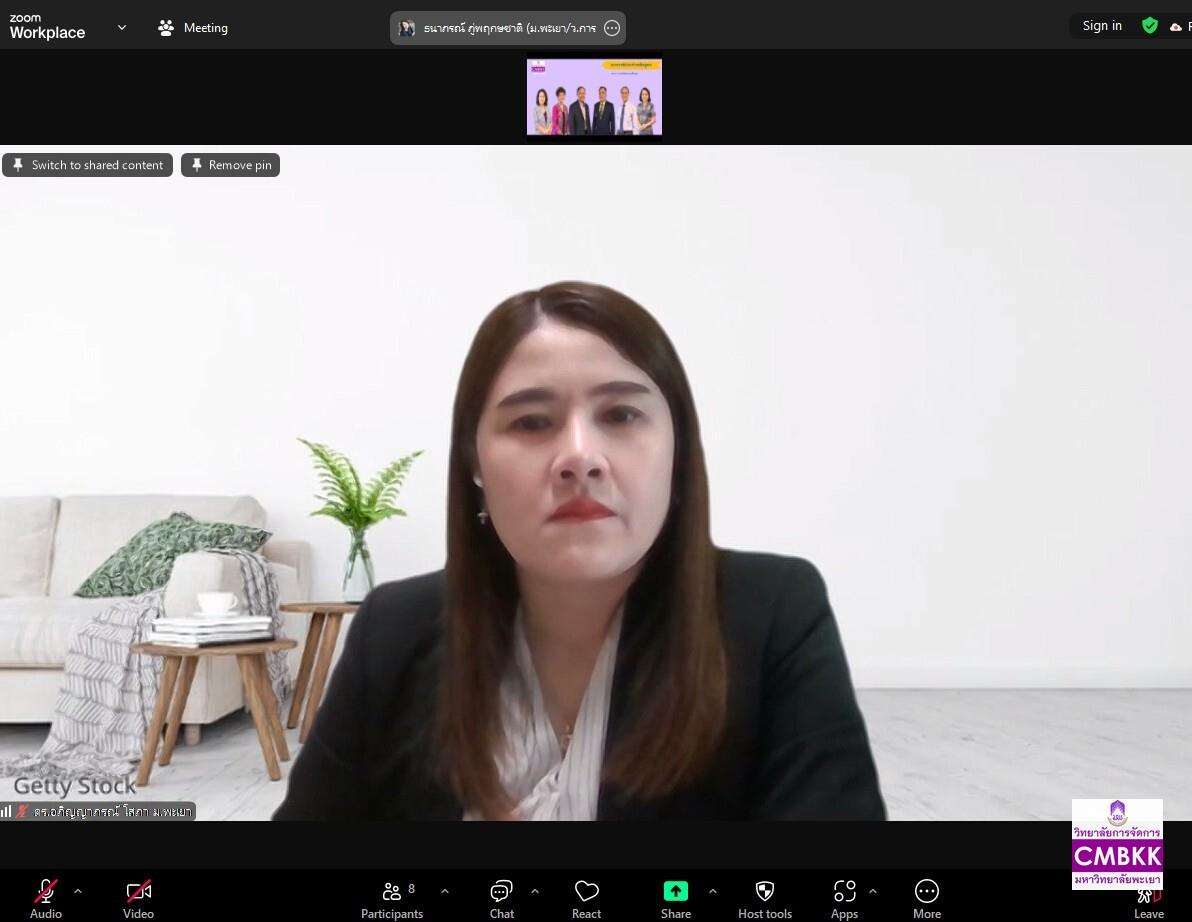Viewport: 1192px width, 922px height.
Task: Click the Remove pin button
Action: click(230, 165)
